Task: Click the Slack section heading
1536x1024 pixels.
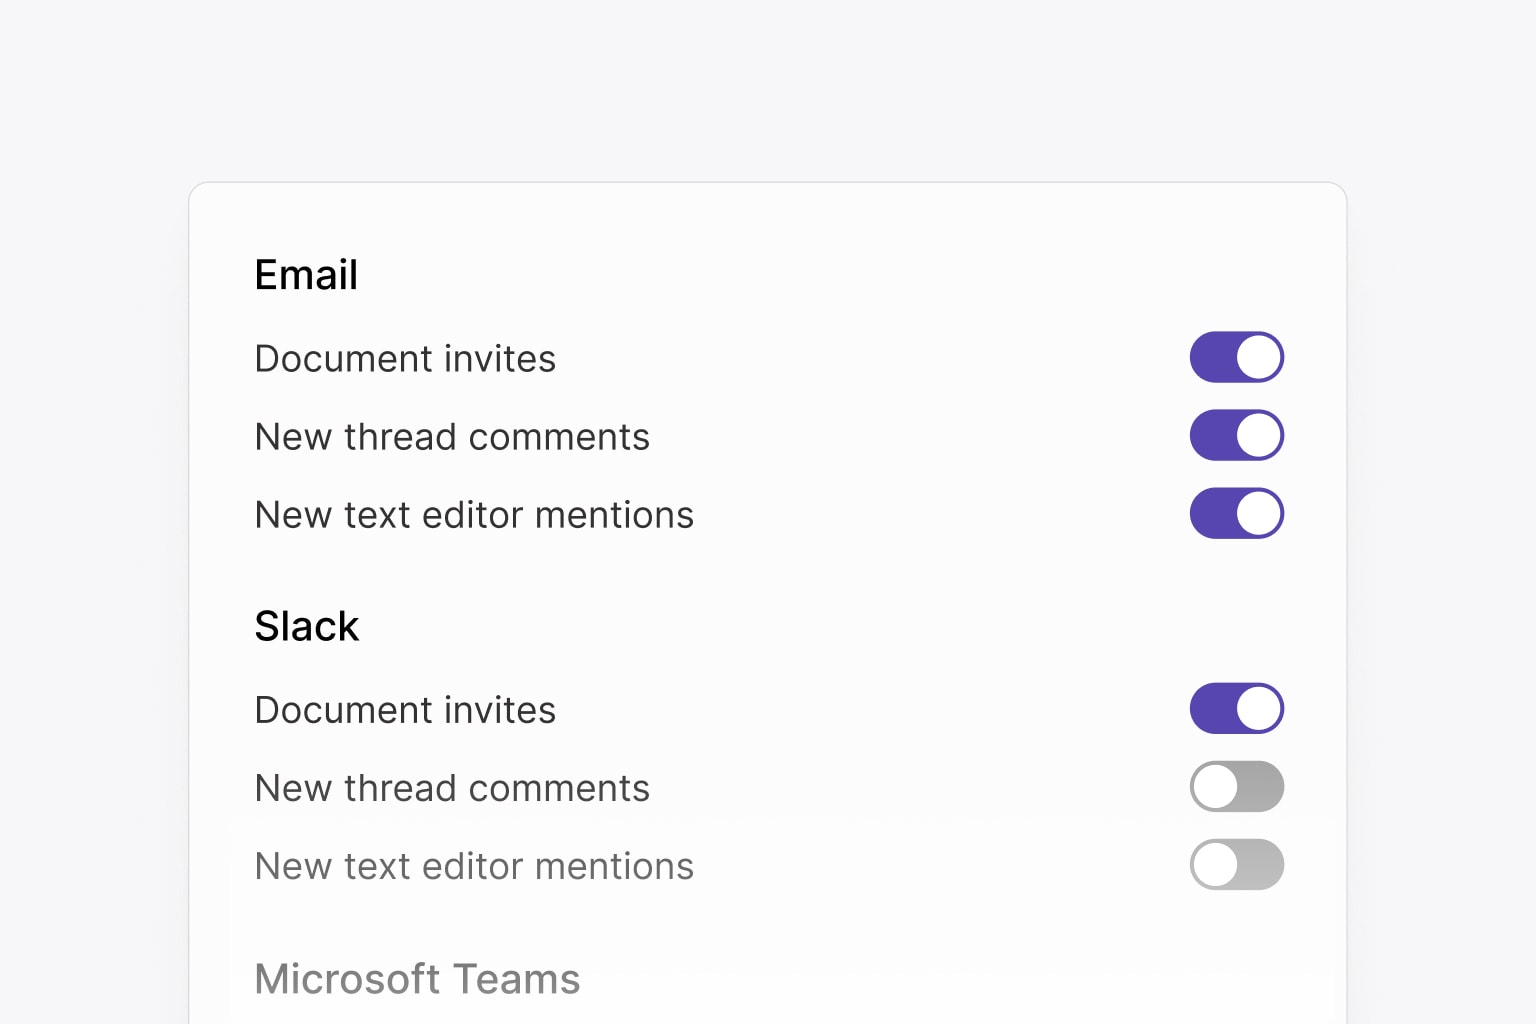Action: tap(306, 626)
